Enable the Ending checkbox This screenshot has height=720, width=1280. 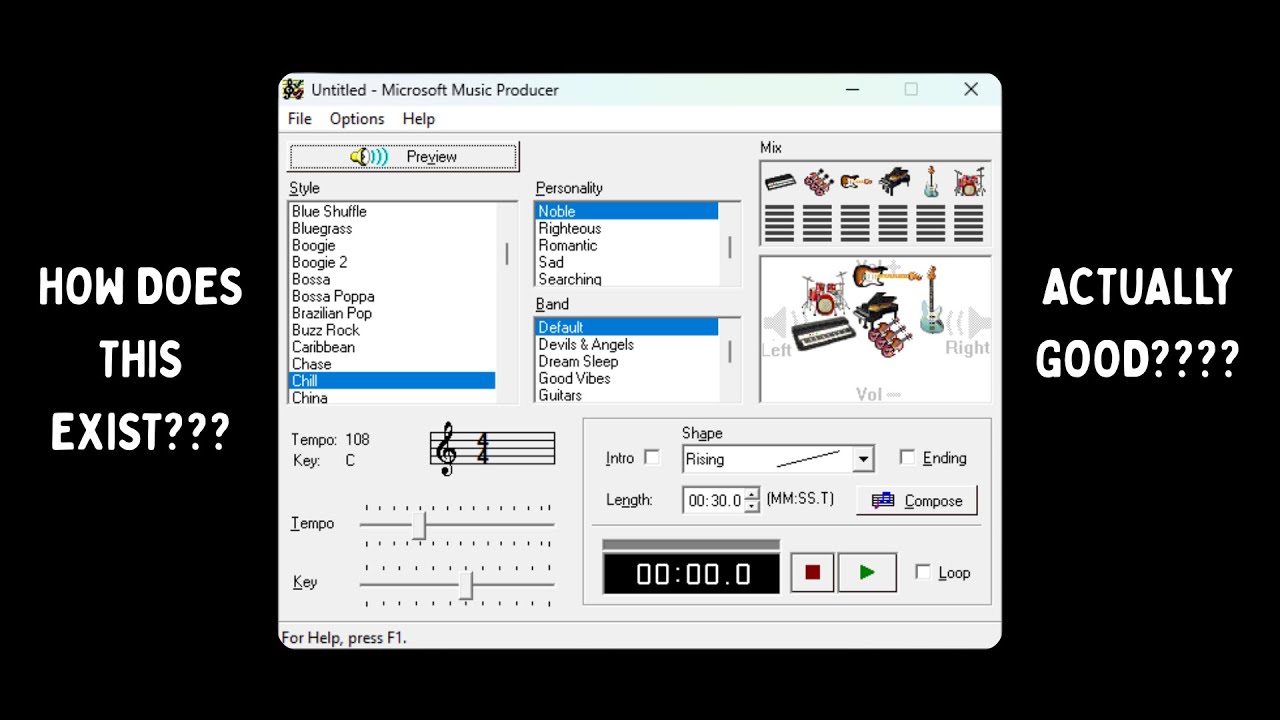[907, 457]
